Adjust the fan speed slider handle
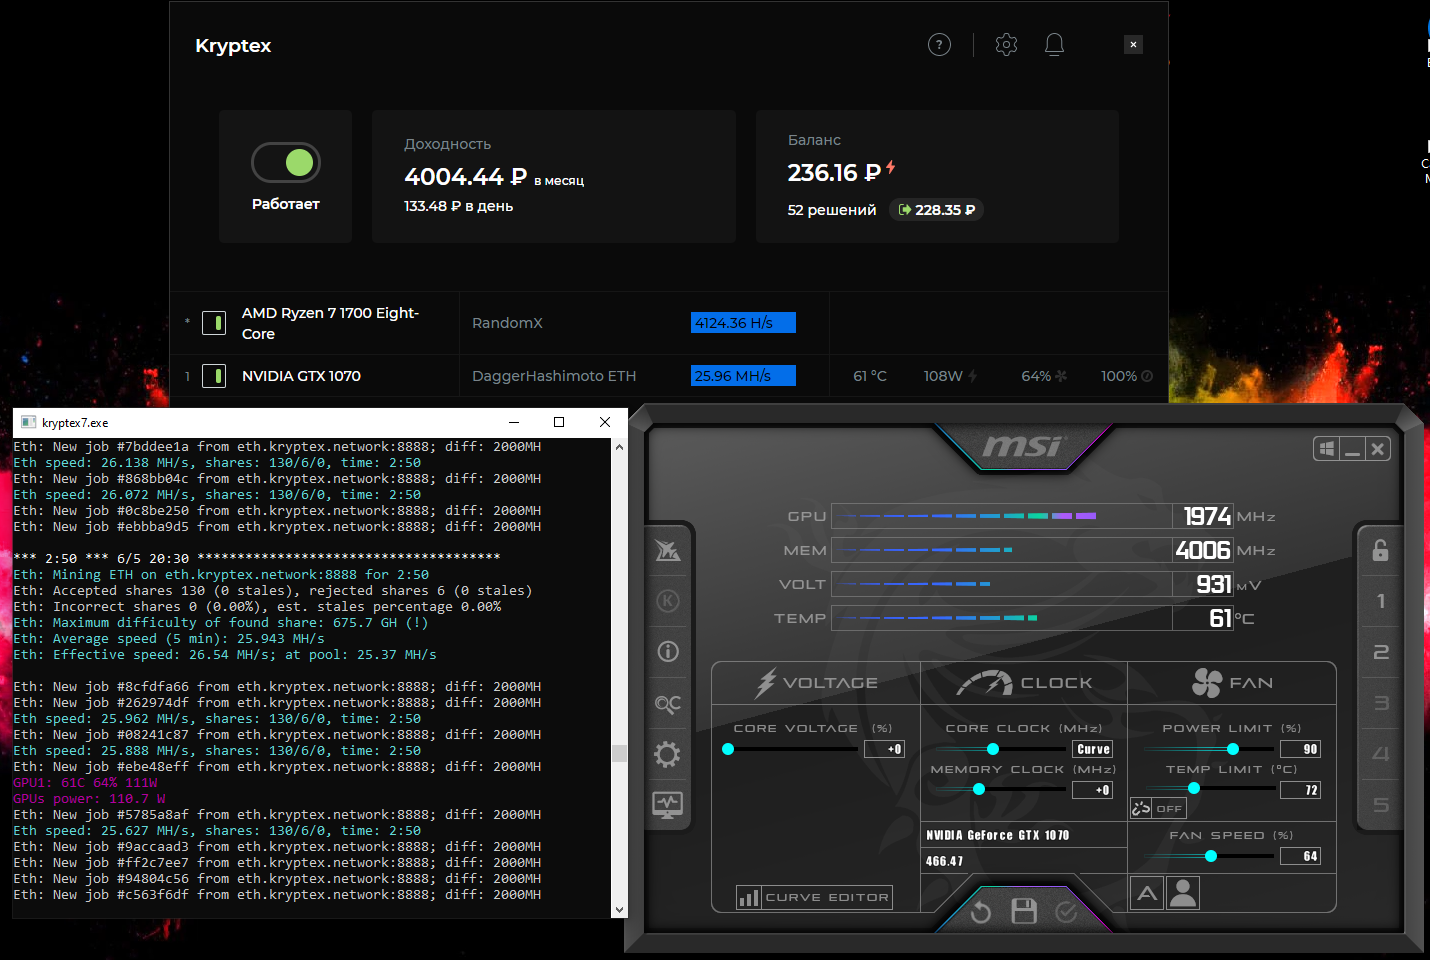This screenshot has width=1430, height=960. 1211,856
